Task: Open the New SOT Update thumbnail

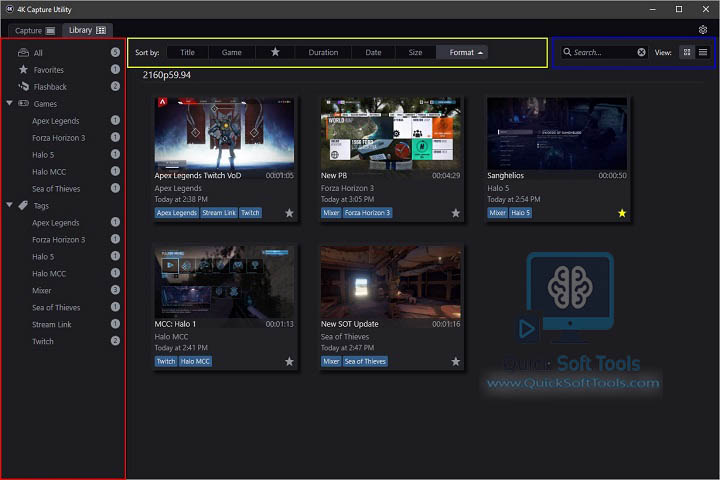Action: click(390, 282)
